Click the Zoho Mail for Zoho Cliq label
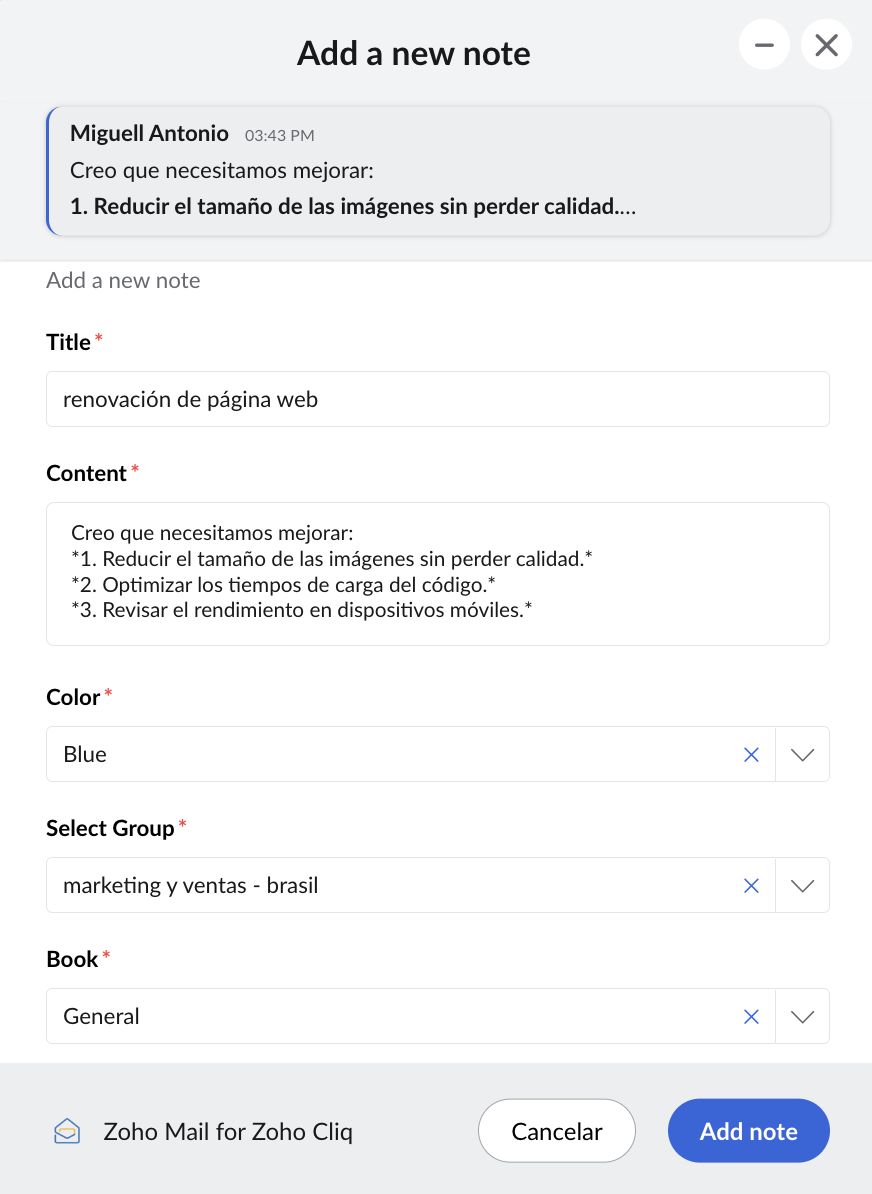The width and height of the screenshot is (872, 1194). click(x=228, y=1132)
